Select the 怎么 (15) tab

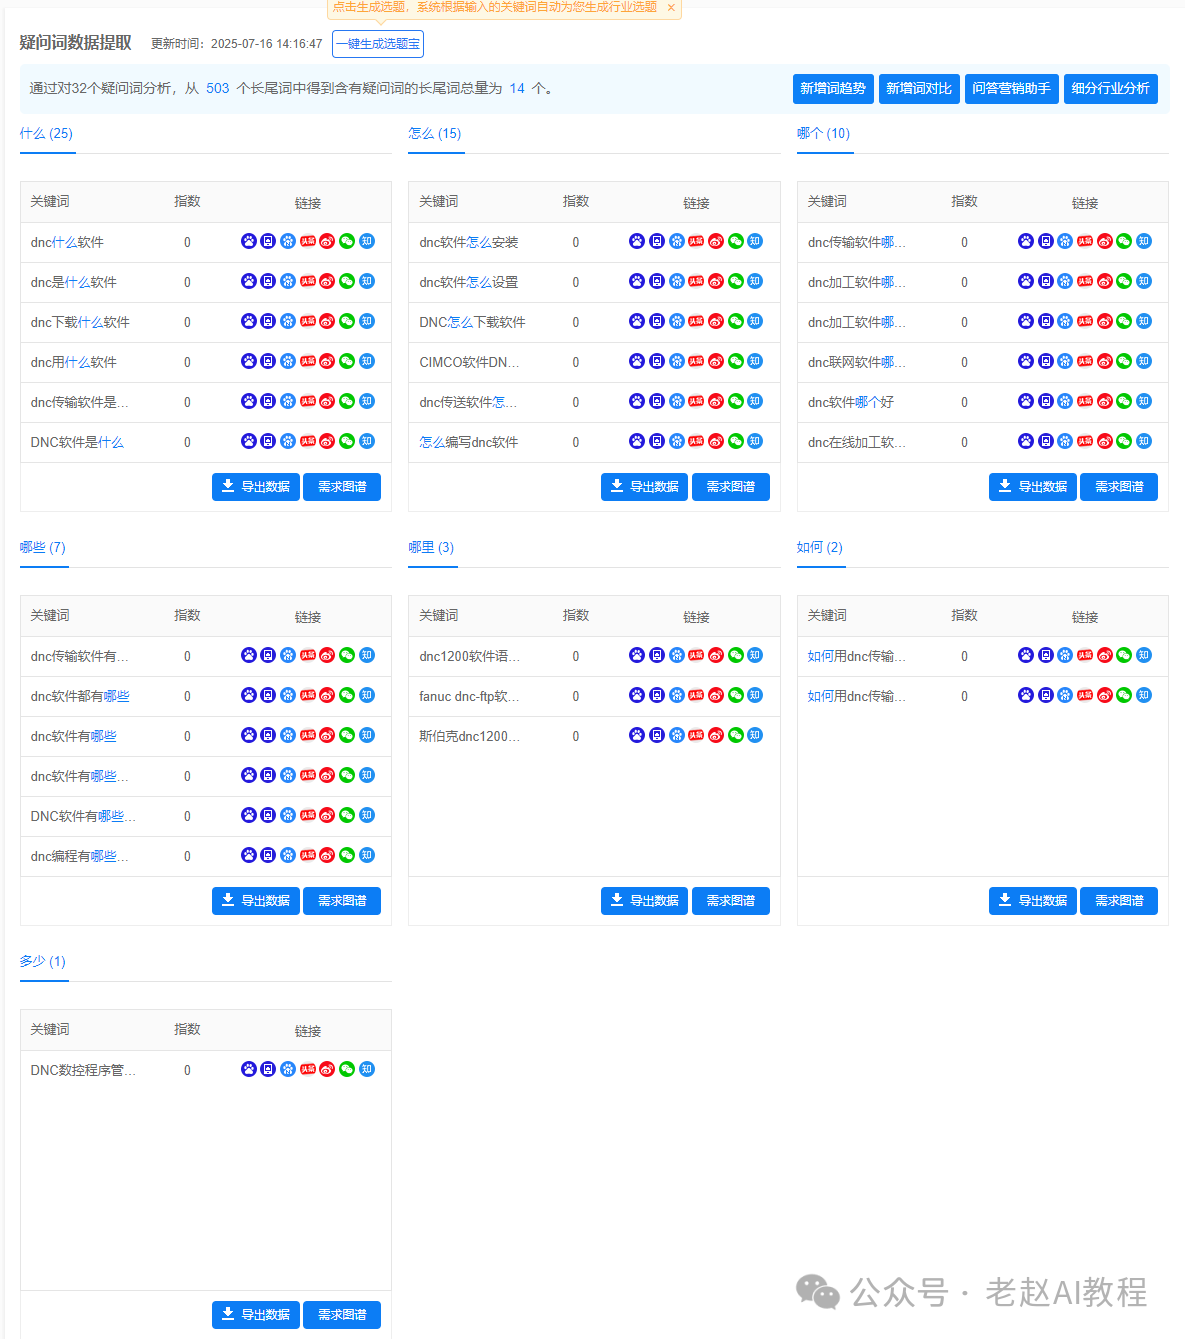[x=435, y=133]
